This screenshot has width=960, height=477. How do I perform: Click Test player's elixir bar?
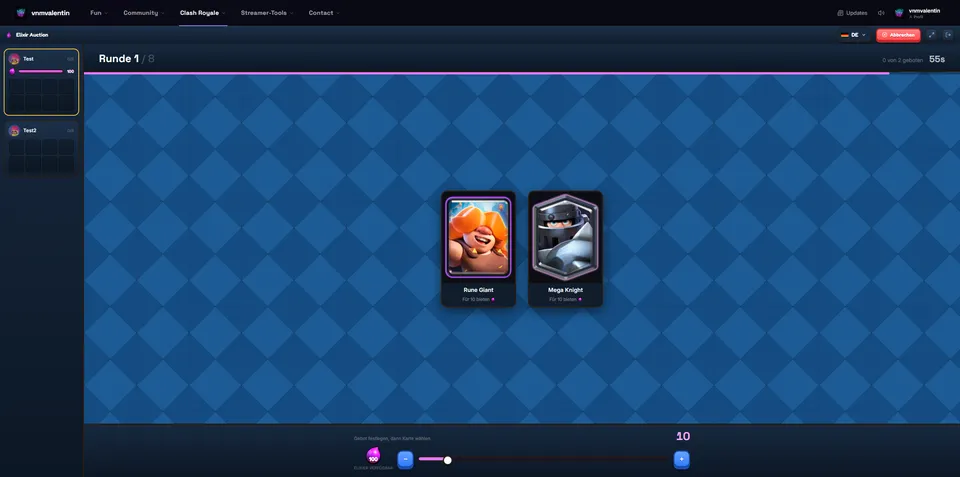click(x=40, y=72)
